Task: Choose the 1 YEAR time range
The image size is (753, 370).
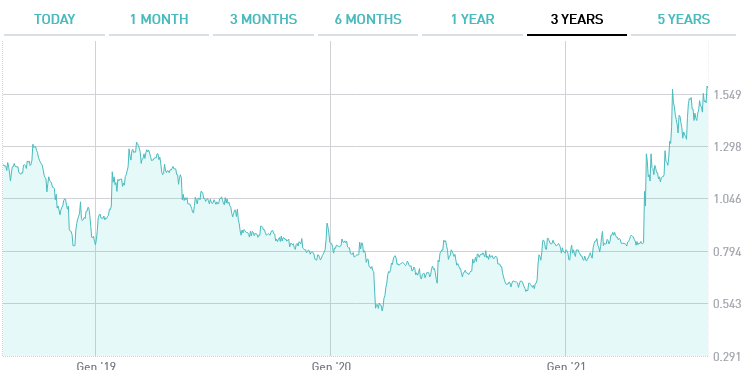Action: (472, 19)
